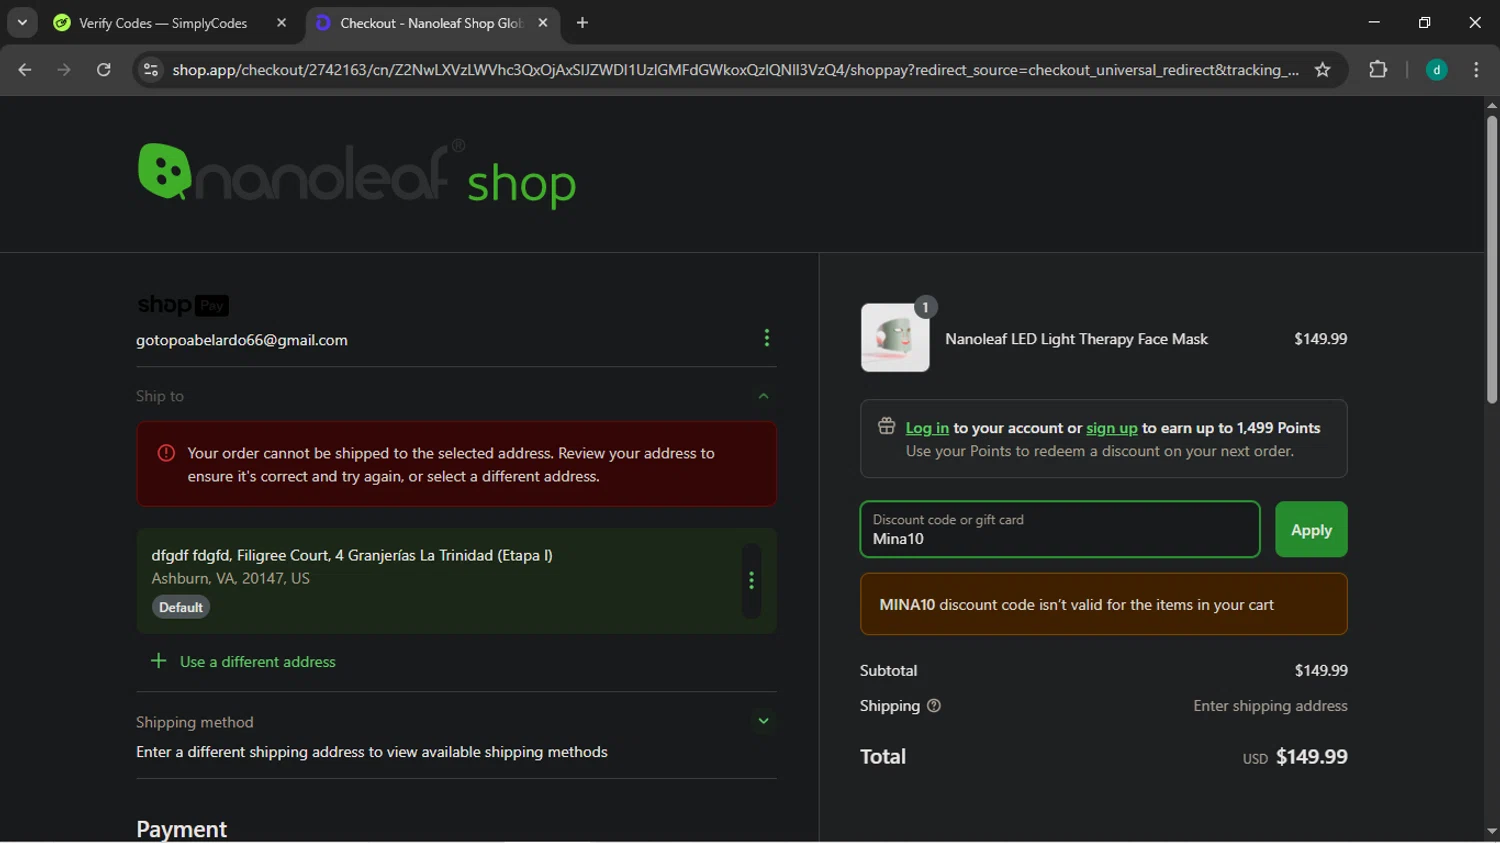The width and height of the screenshot is (1500, 843).
Task: Click the sign up link
Action: pyautogui.click(x=1112, y=428)
